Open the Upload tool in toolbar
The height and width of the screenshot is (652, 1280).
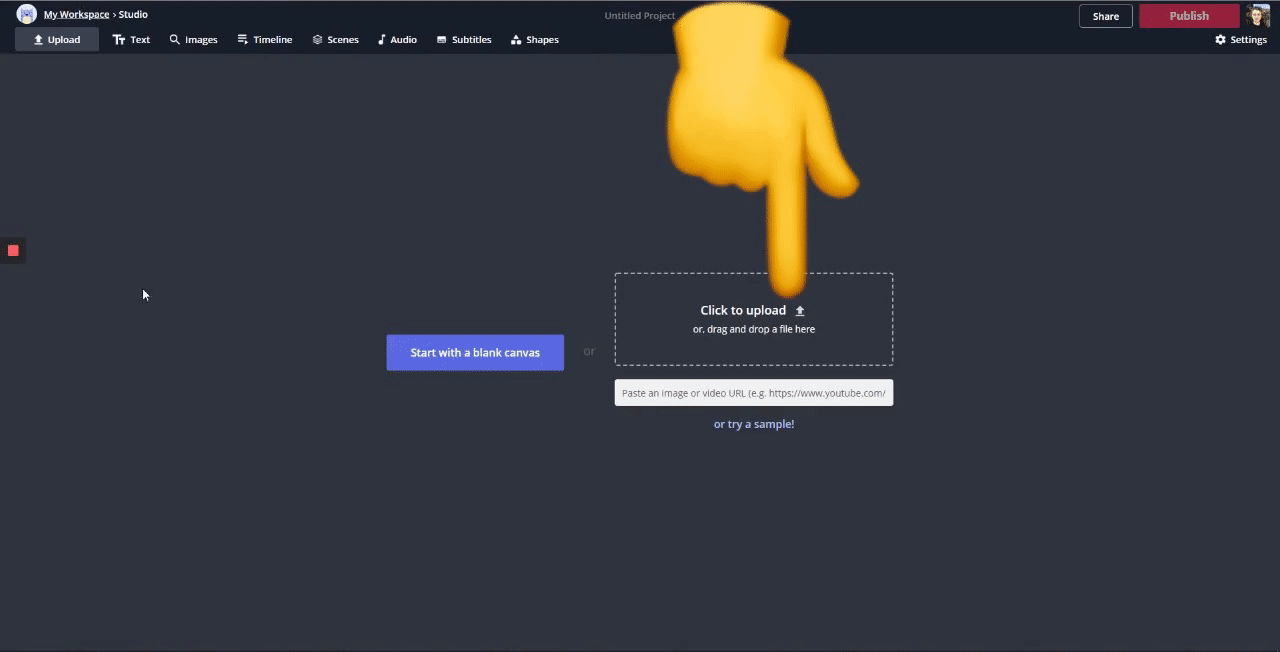click(x=57, y=40)
